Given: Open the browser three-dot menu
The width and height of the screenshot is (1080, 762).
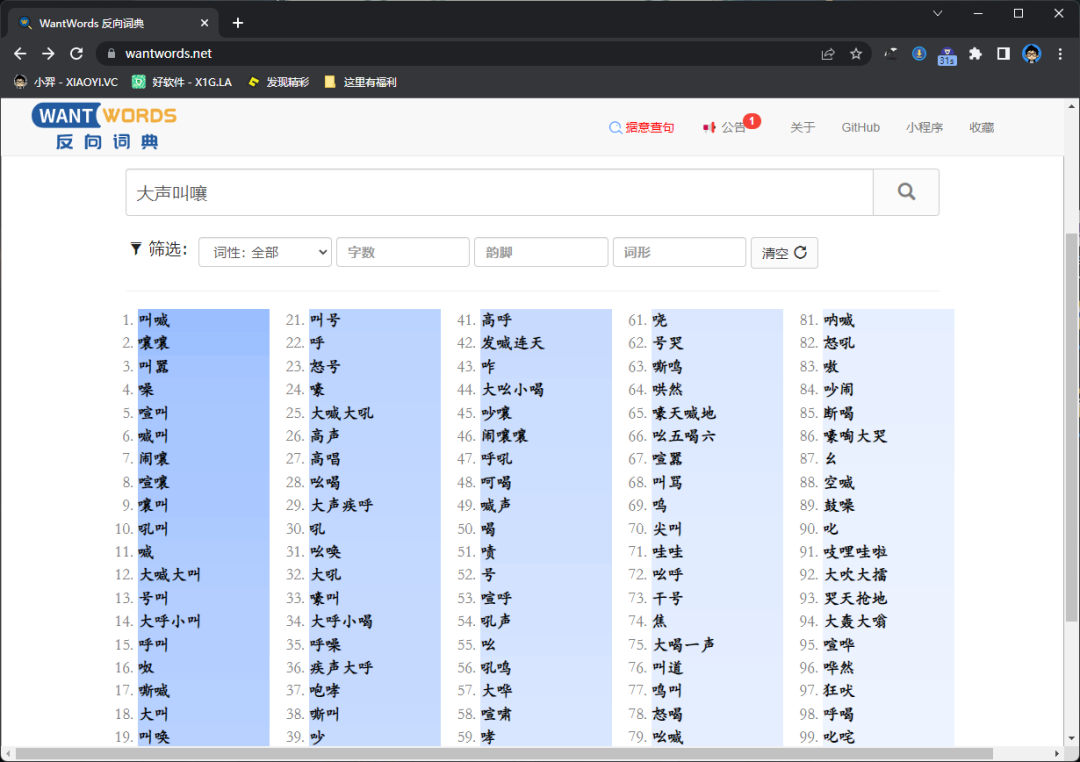Looking at the screenshot, I should pos(1060,53).
